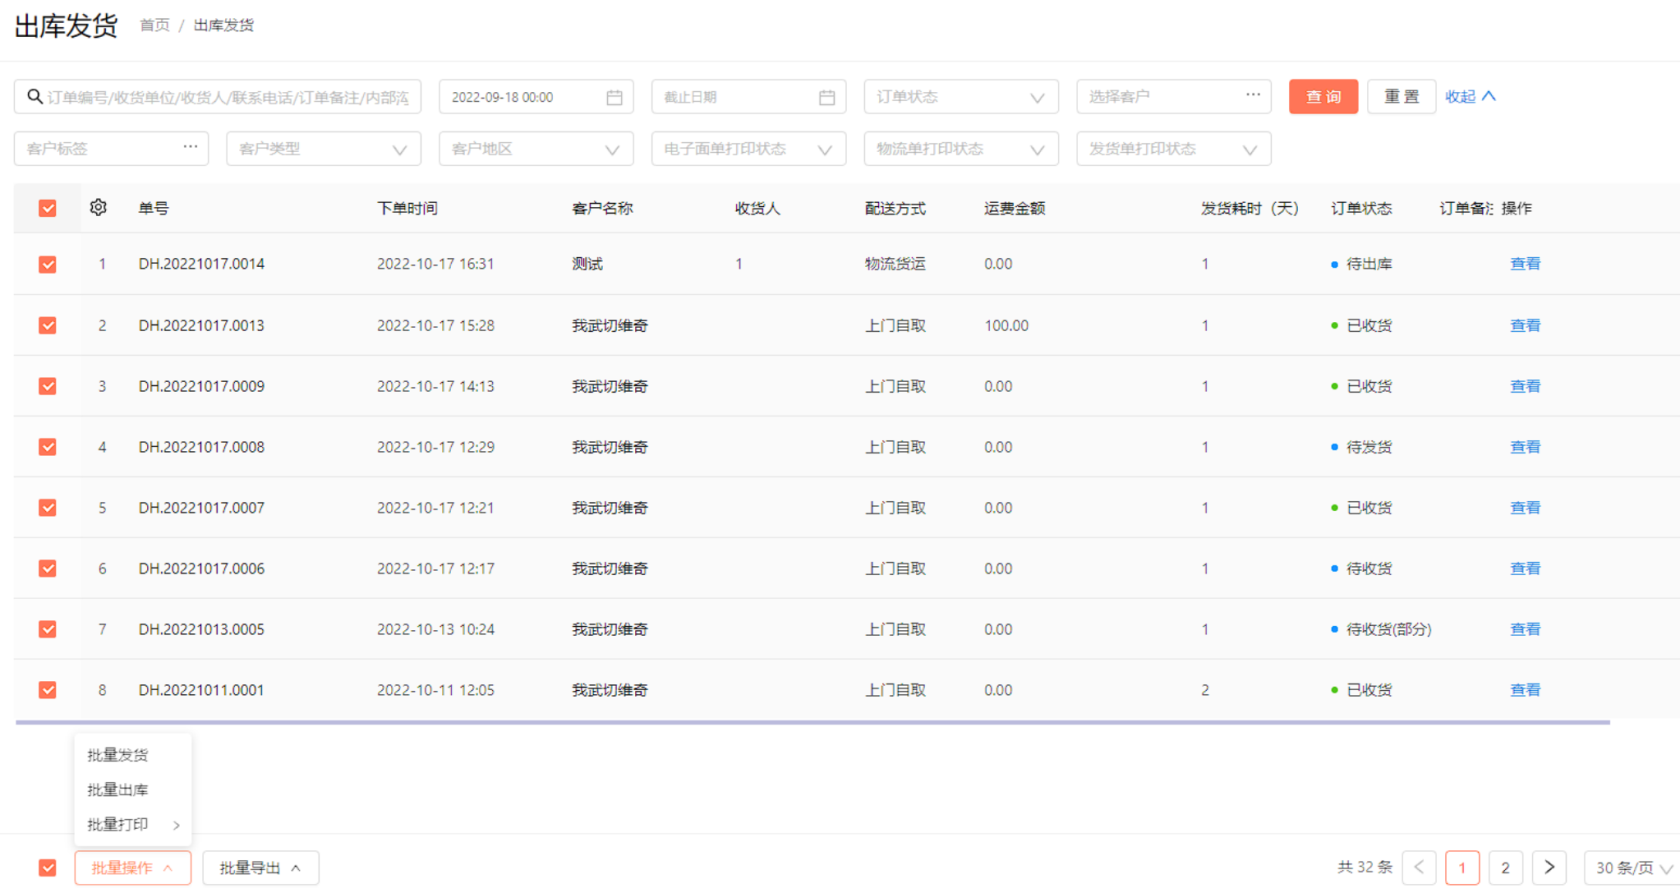Focus the order number search field

pos(217,97)
